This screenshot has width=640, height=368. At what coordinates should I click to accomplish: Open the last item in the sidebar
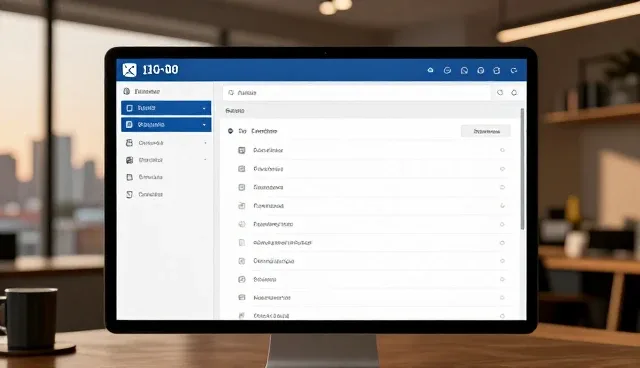166,195
